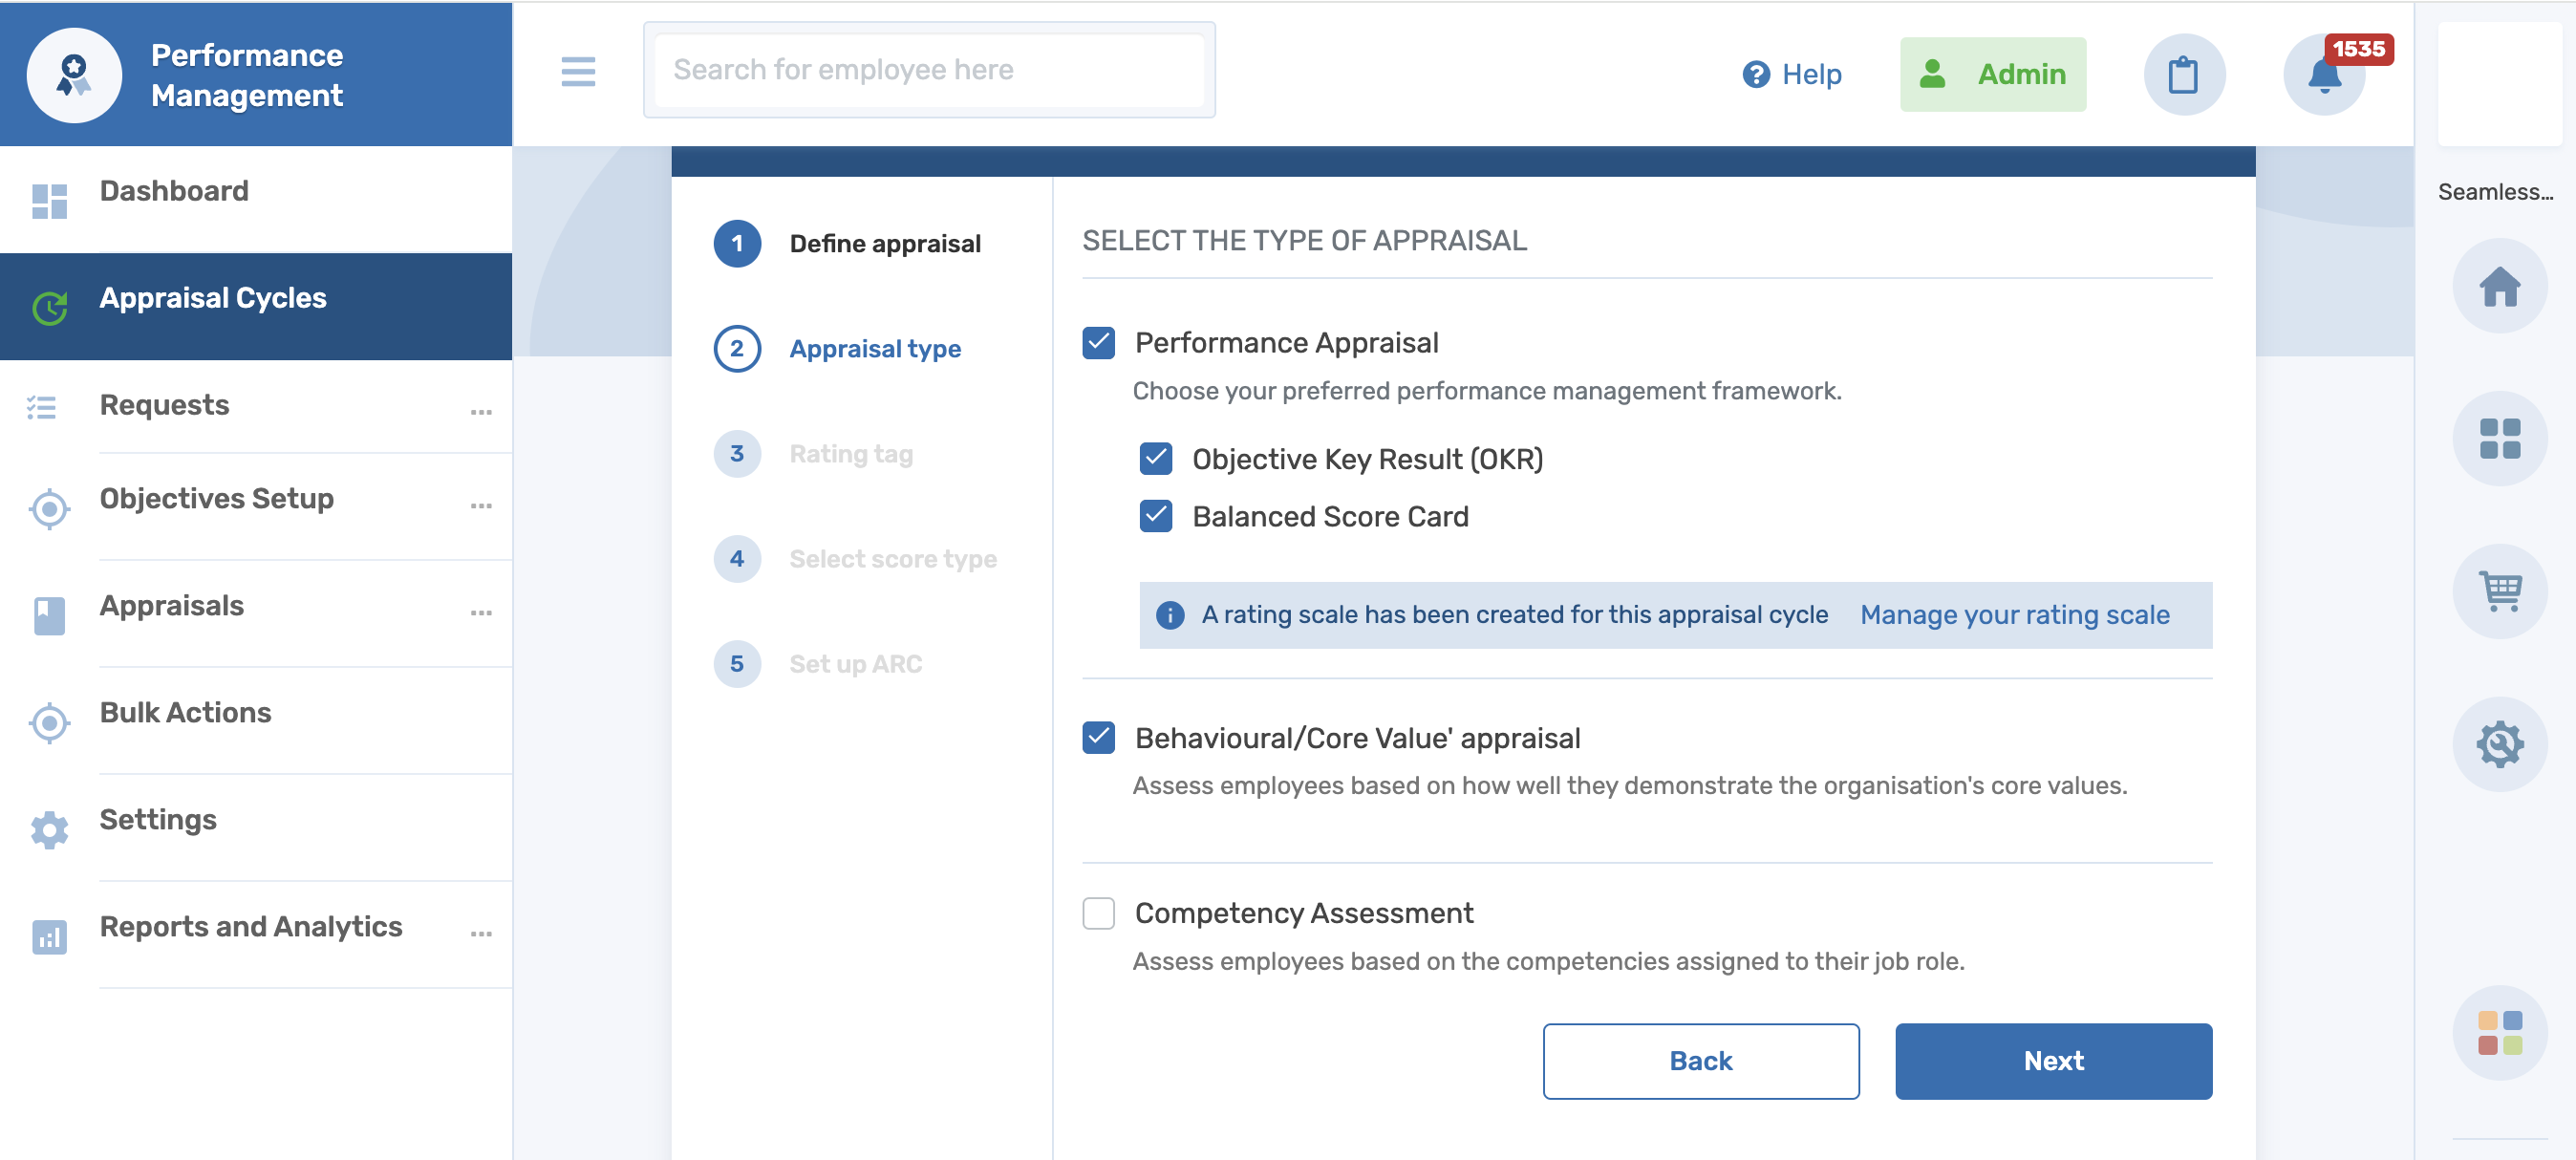Enable the Competency Assessment checkbox
2576x1160 pixels.
[x=1098, y=913]
